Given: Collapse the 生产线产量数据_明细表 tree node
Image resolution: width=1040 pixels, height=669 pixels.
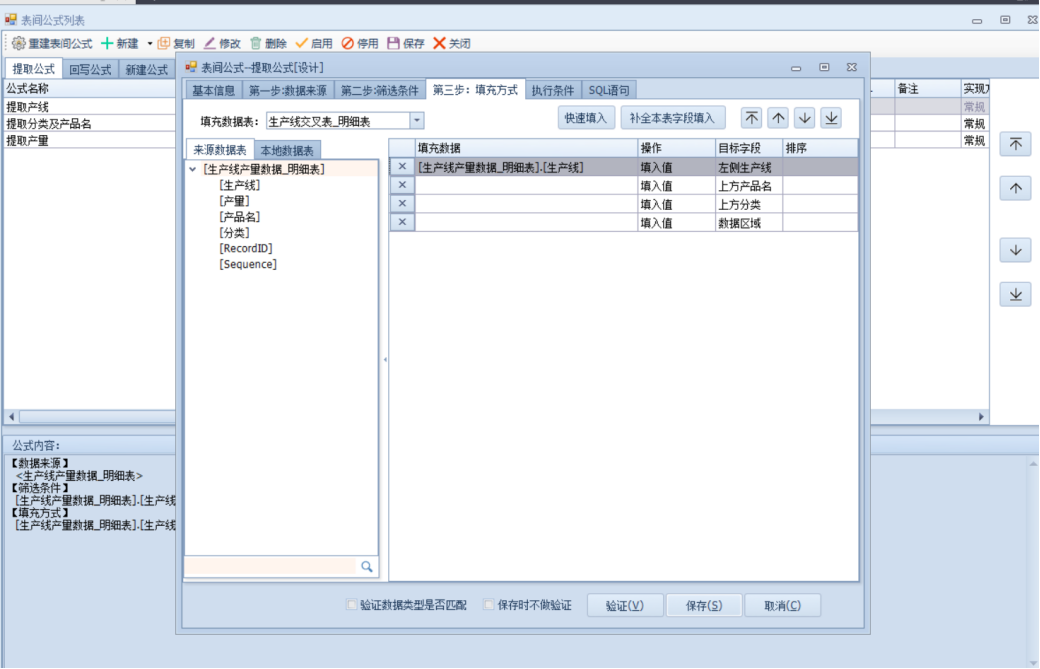Looking at the screenshot, I should 192,169.
